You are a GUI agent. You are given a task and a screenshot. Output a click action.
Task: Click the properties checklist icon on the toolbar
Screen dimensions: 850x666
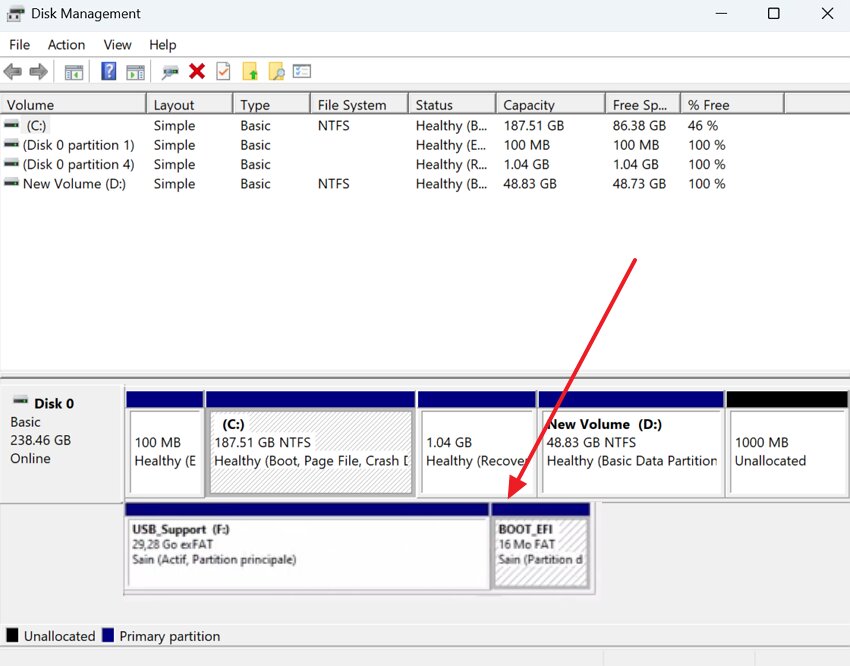pyautogui.click(x=222, y=71)
